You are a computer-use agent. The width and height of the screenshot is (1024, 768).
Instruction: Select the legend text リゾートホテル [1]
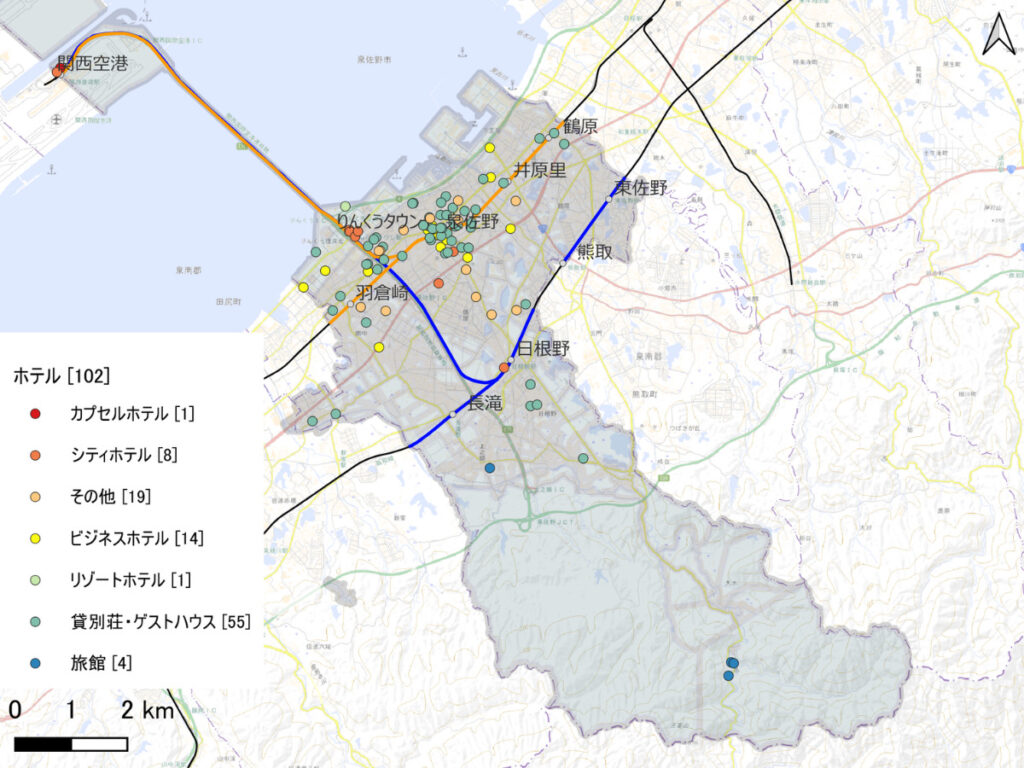tap(131, 580)
